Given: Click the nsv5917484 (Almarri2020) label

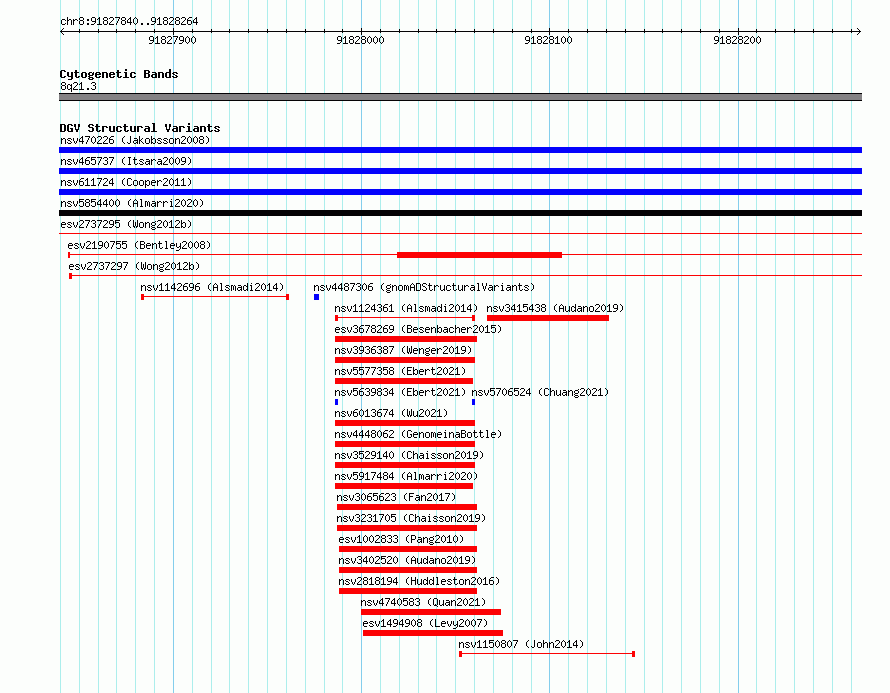Looking at the screenshot, I should point(406,476).
